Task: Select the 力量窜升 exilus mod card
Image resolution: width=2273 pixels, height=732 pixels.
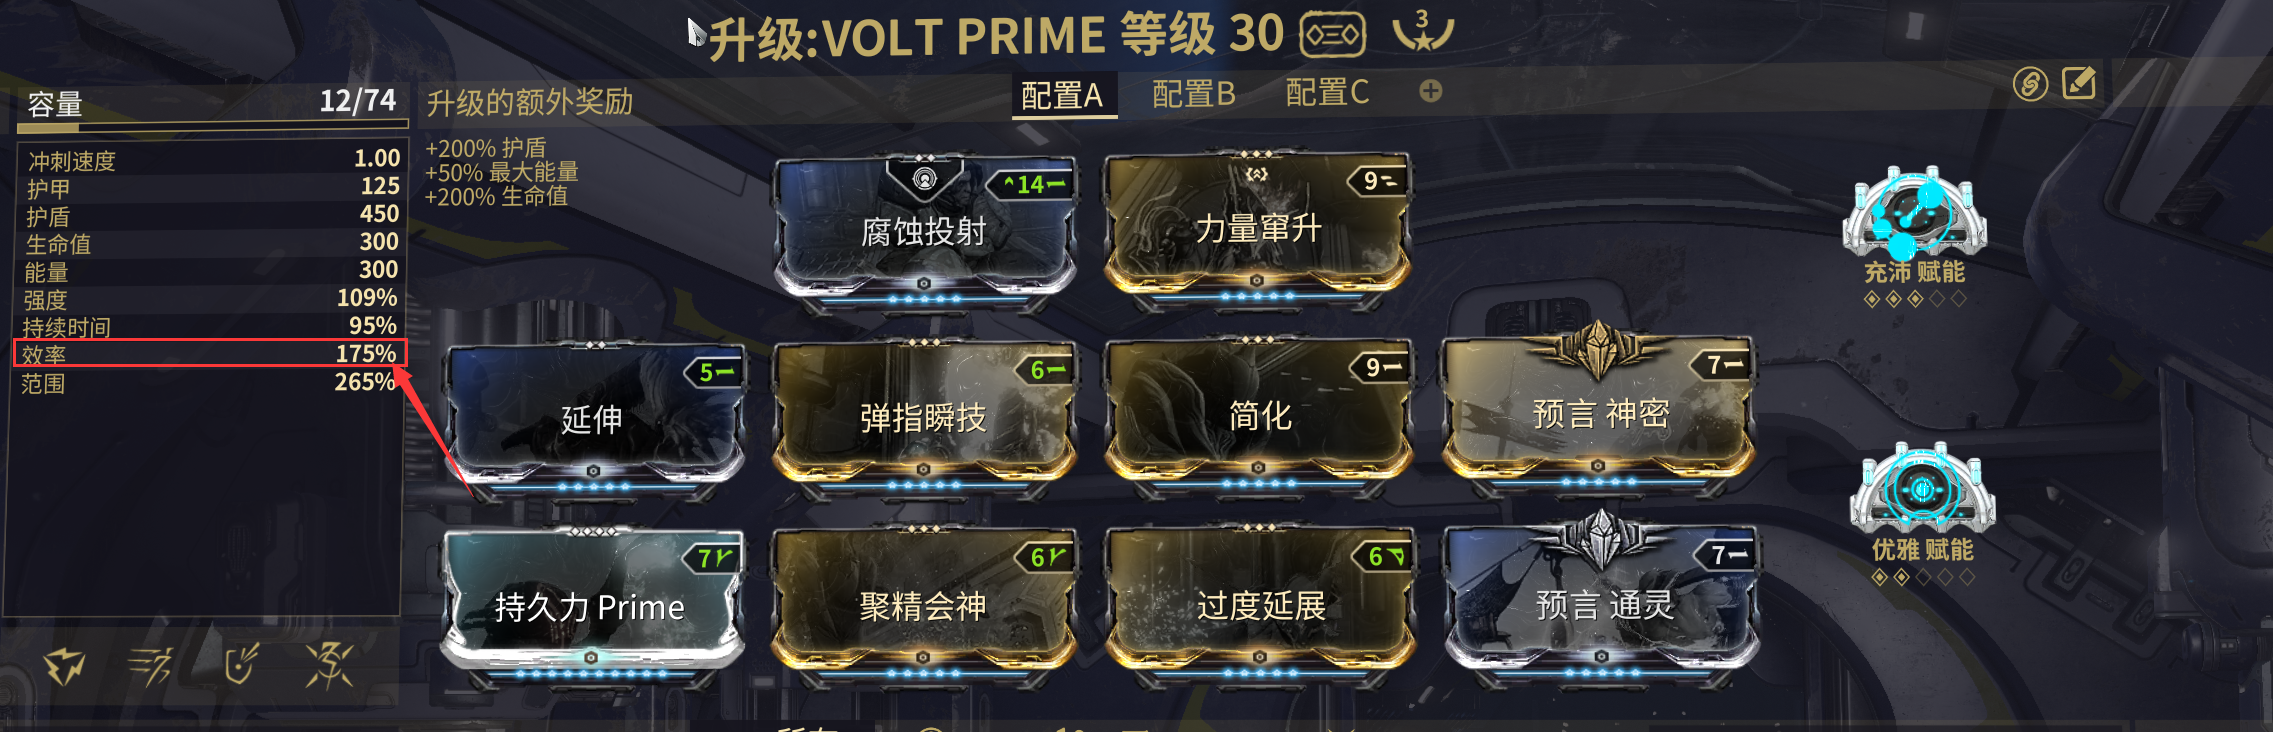Action: [x=1258, y=228]
